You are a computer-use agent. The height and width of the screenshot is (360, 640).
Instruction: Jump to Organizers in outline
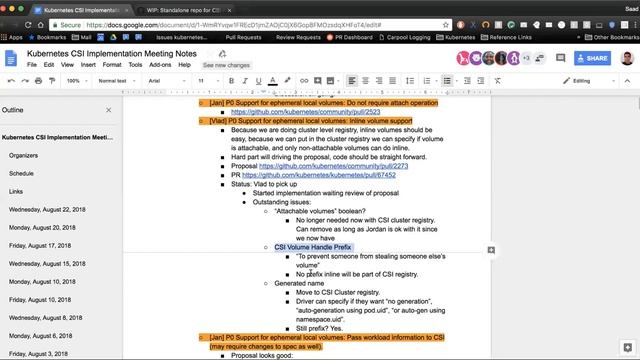pos(23,156)
